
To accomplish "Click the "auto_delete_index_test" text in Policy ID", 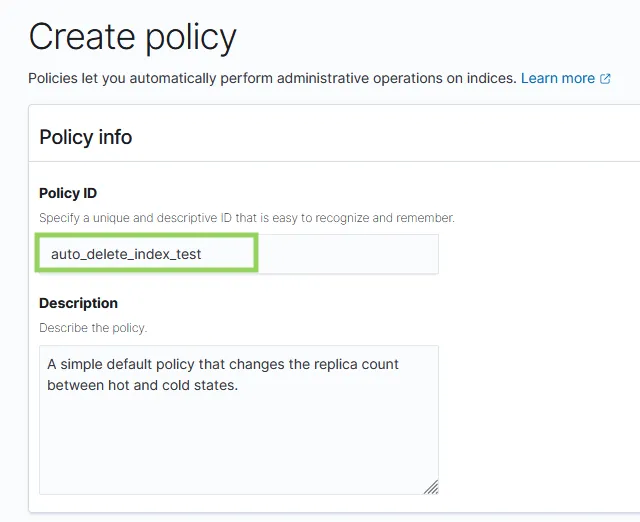I will (126, 254).
